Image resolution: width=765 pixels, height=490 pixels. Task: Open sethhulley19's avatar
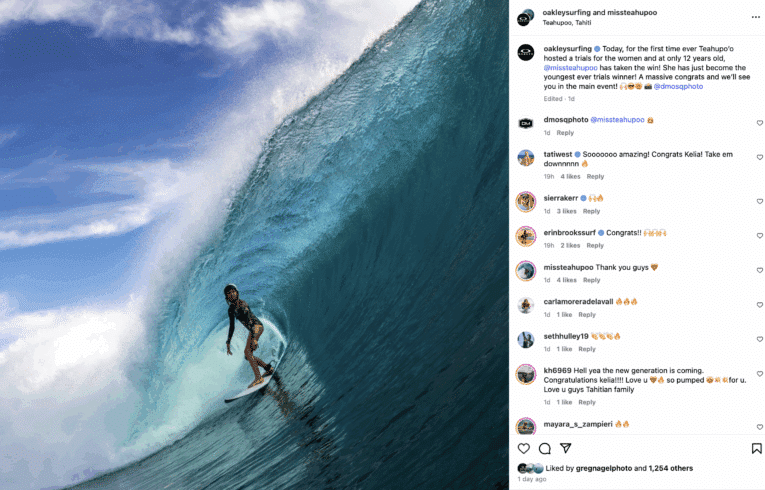[526, 340]
